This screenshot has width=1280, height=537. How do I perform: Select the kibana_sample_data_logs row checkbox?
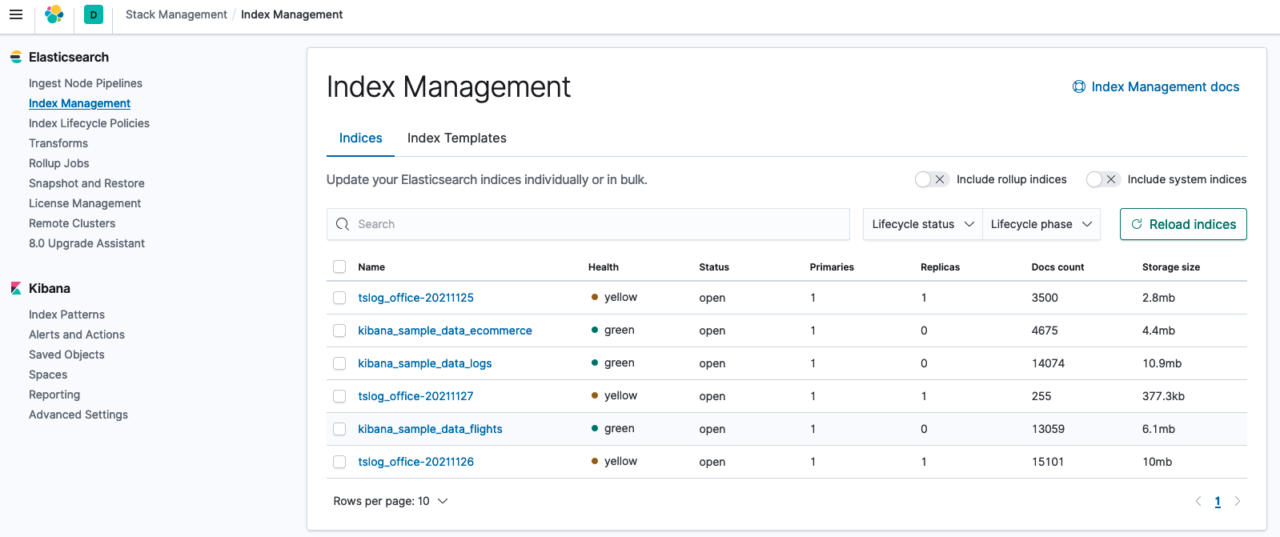pos(339,363)
